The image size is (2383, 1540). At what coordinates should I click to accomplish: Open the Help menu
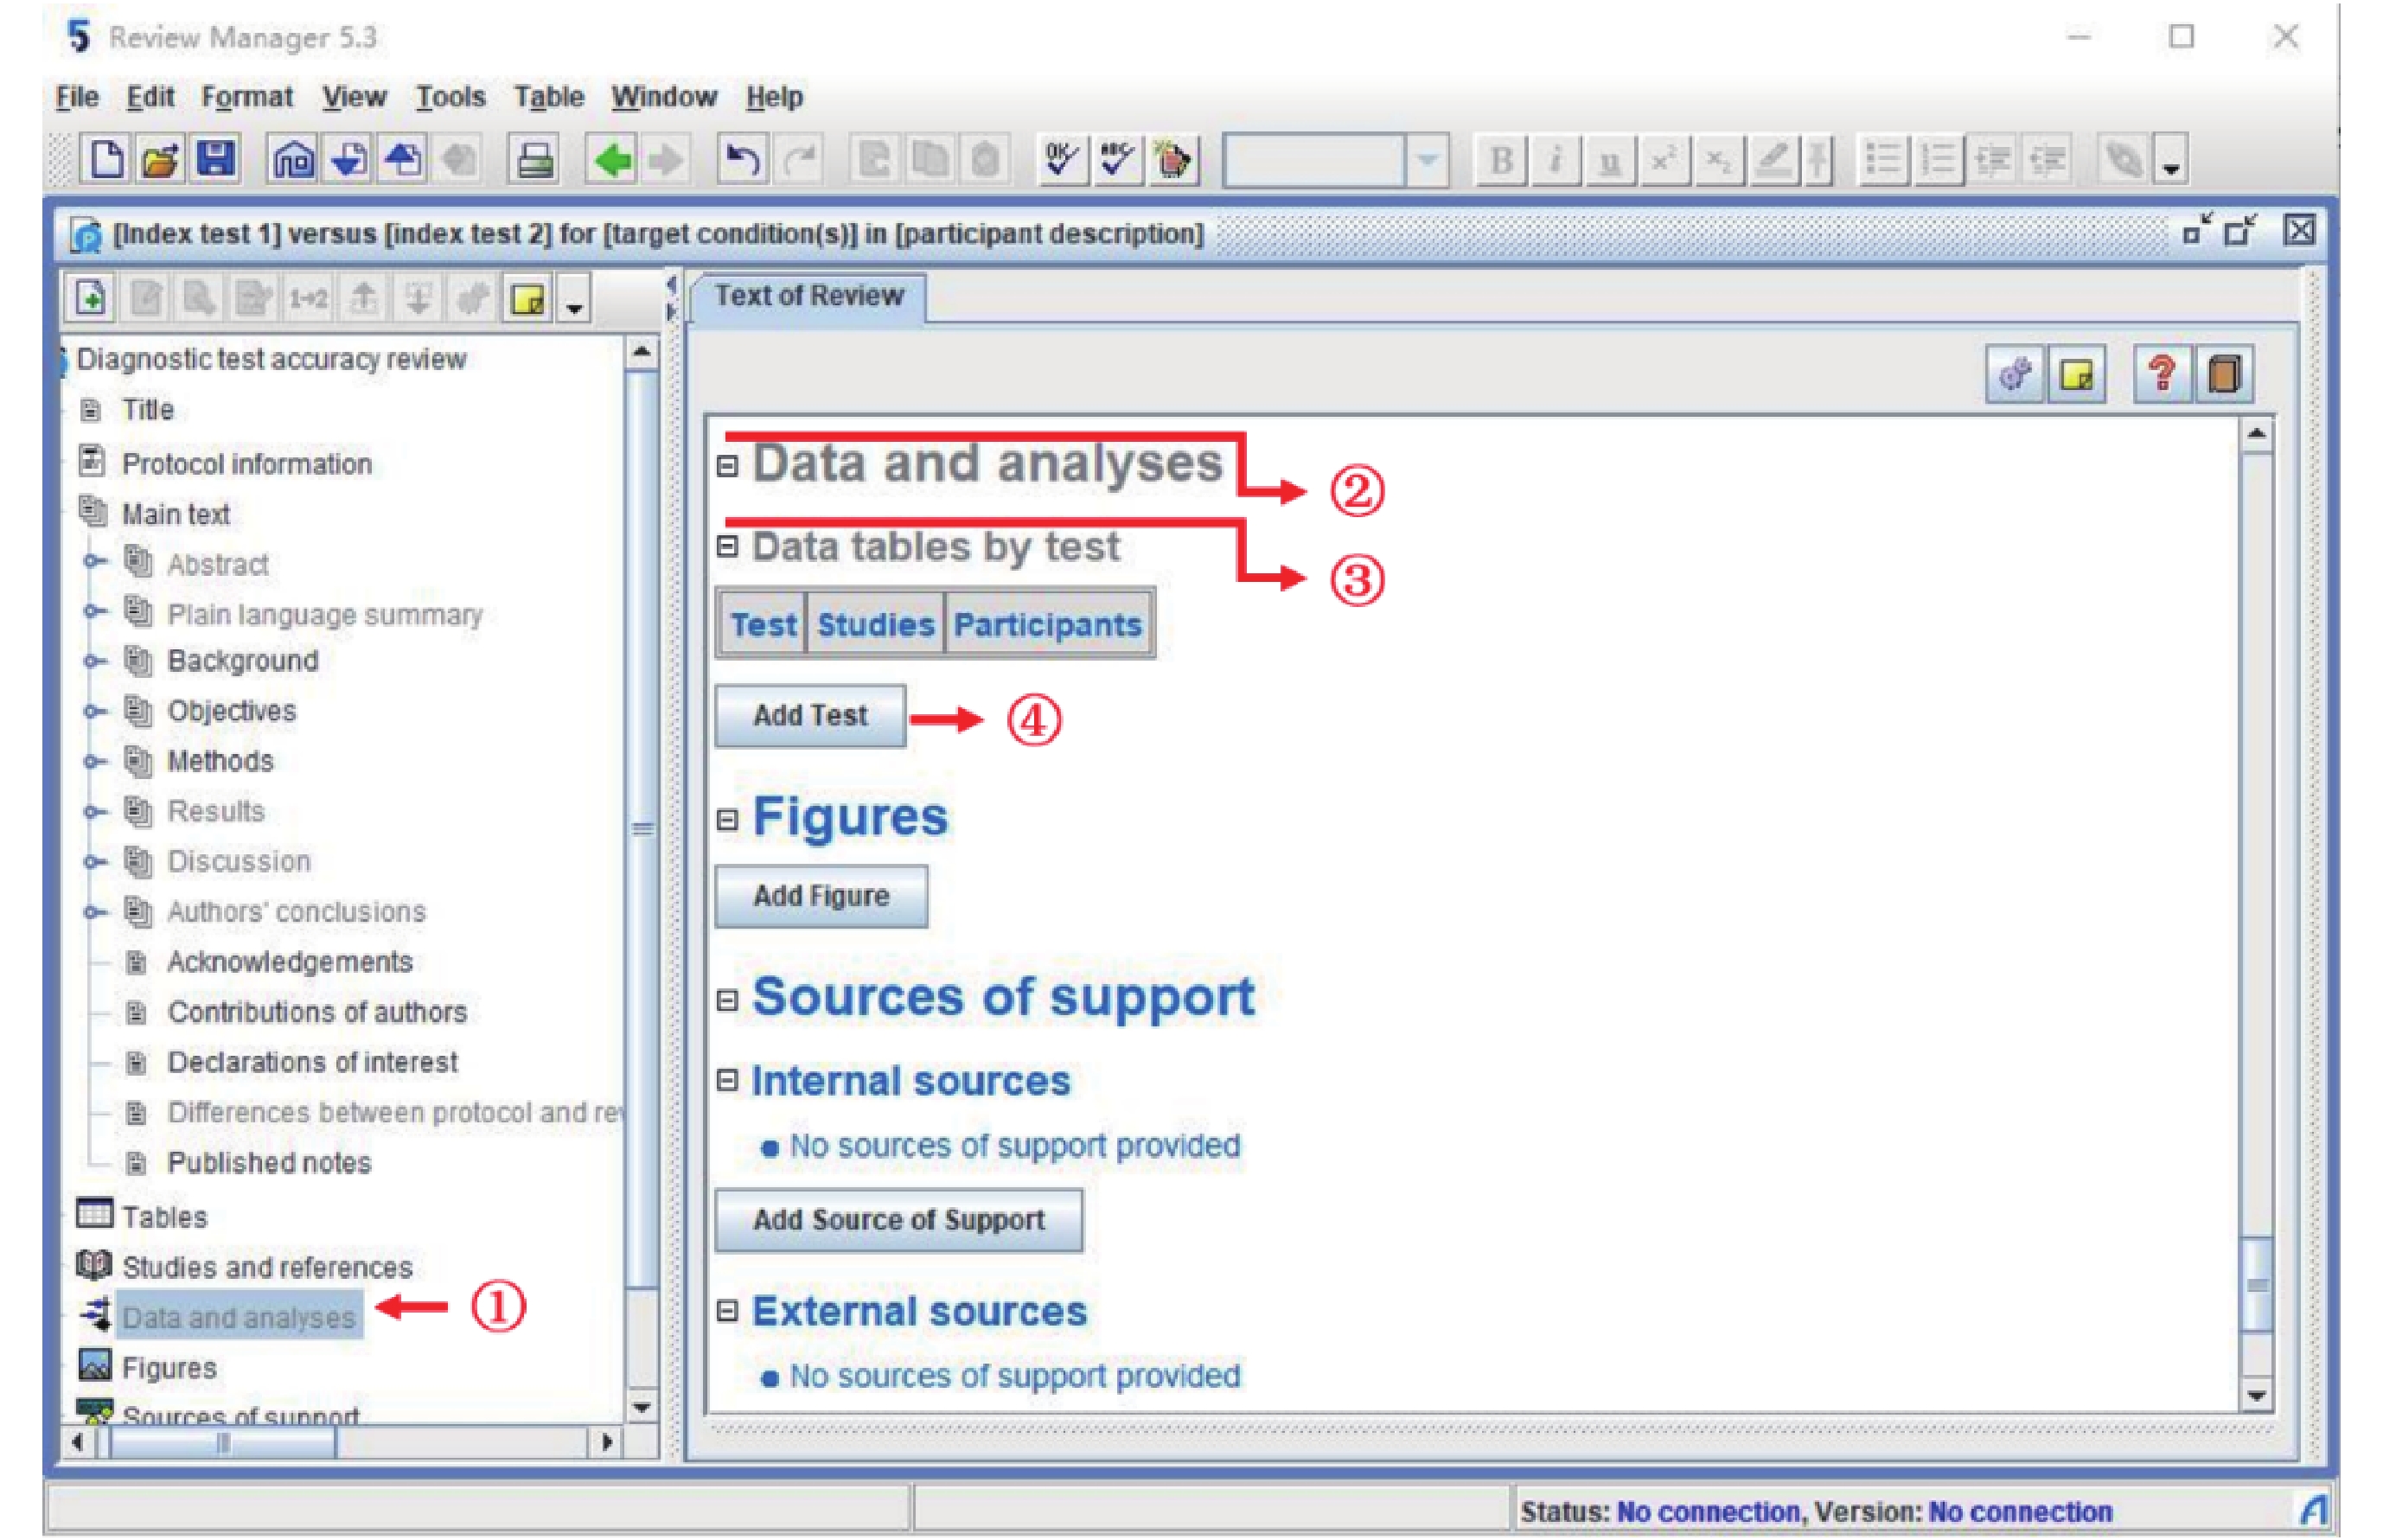(774, 97)
